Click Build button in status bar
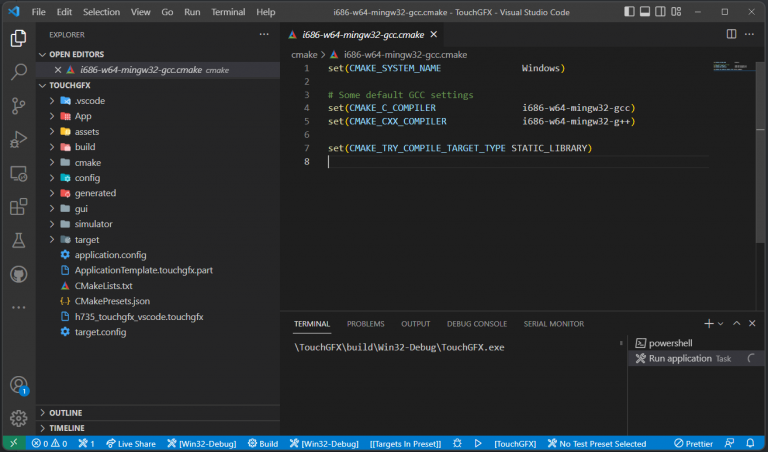 [263, 443]
